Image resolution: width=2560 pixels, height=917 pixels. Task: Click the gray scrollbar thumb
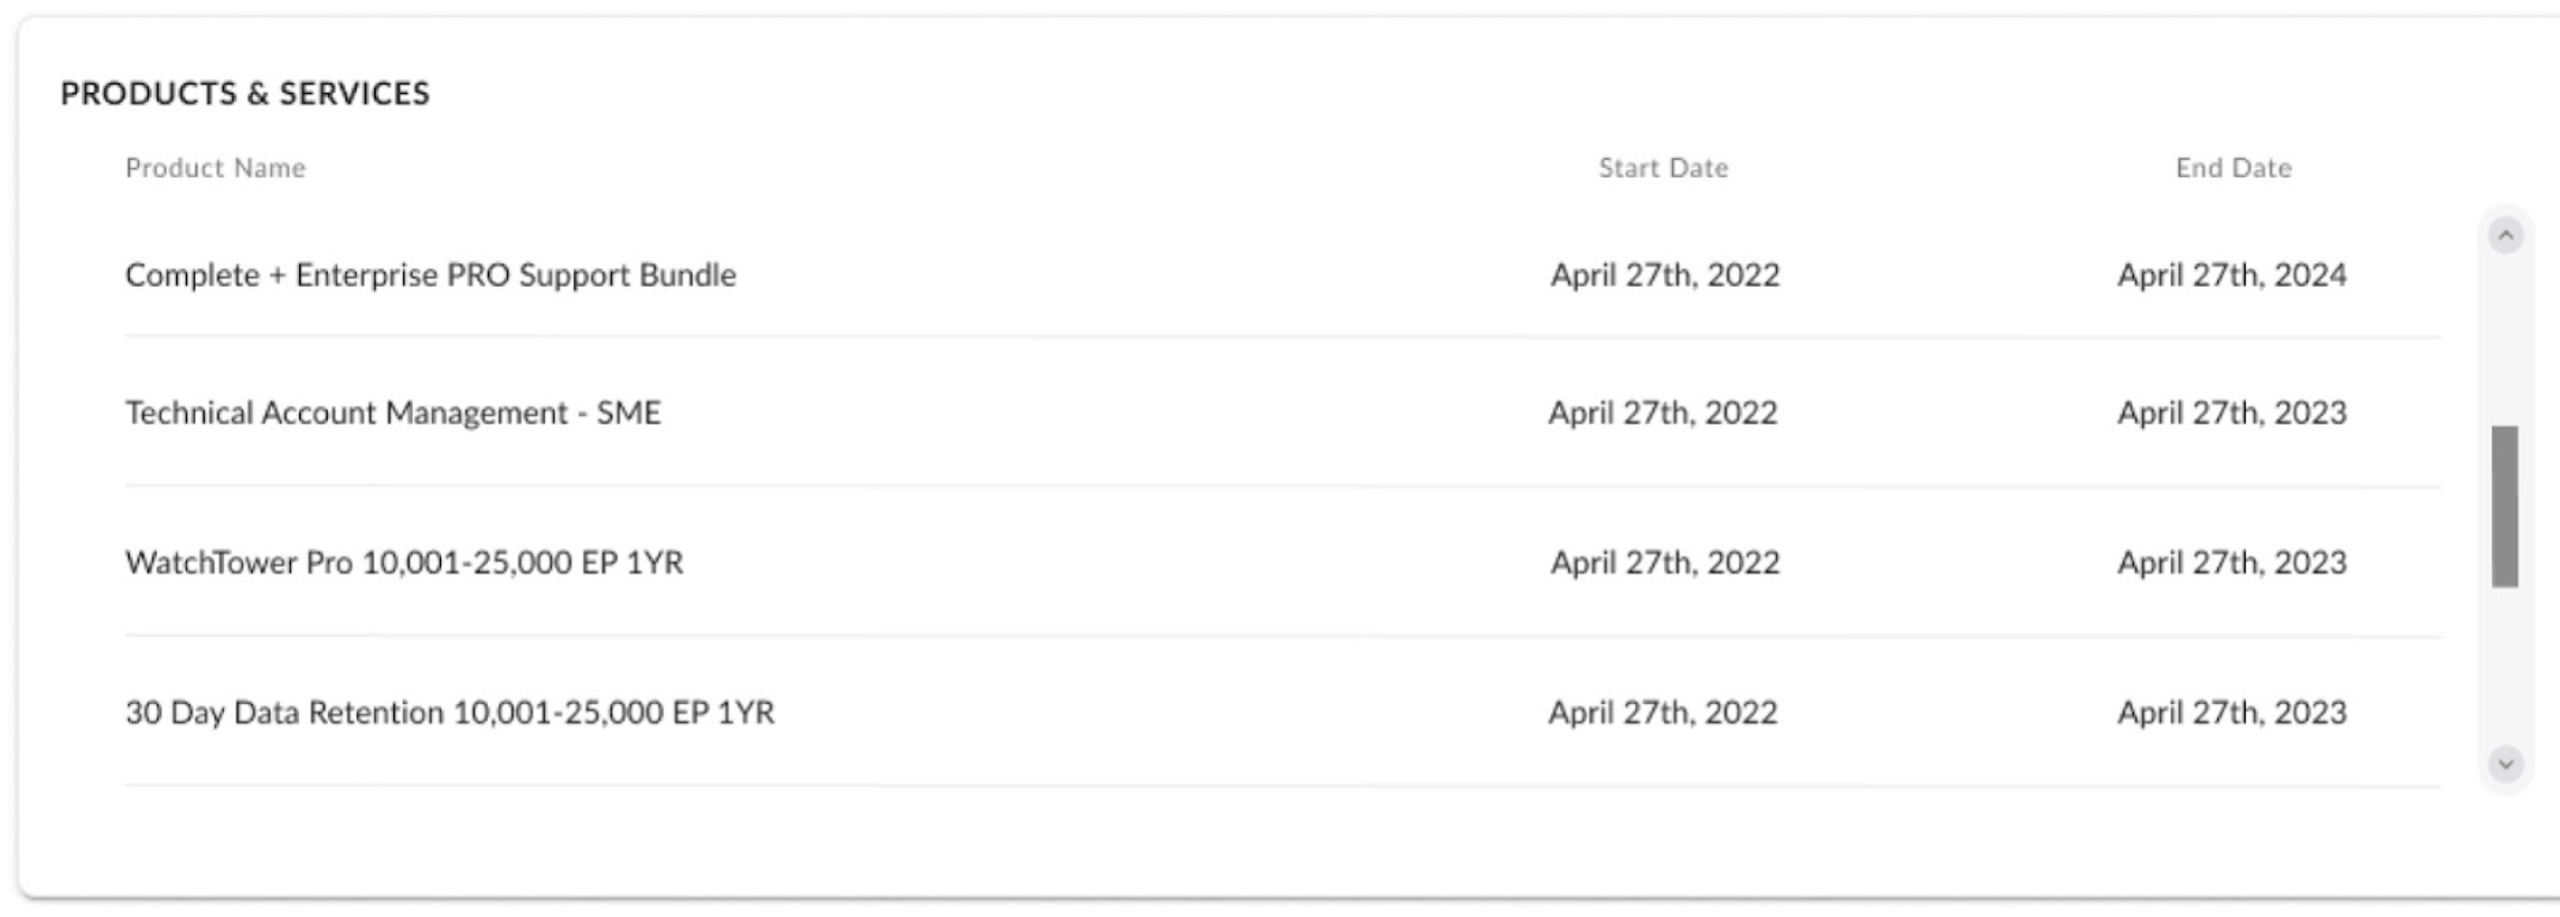coord(2505,506)
